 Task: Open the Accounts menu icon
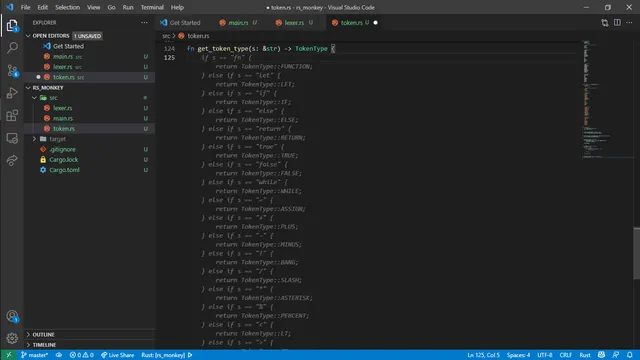[x=12, y=316]
